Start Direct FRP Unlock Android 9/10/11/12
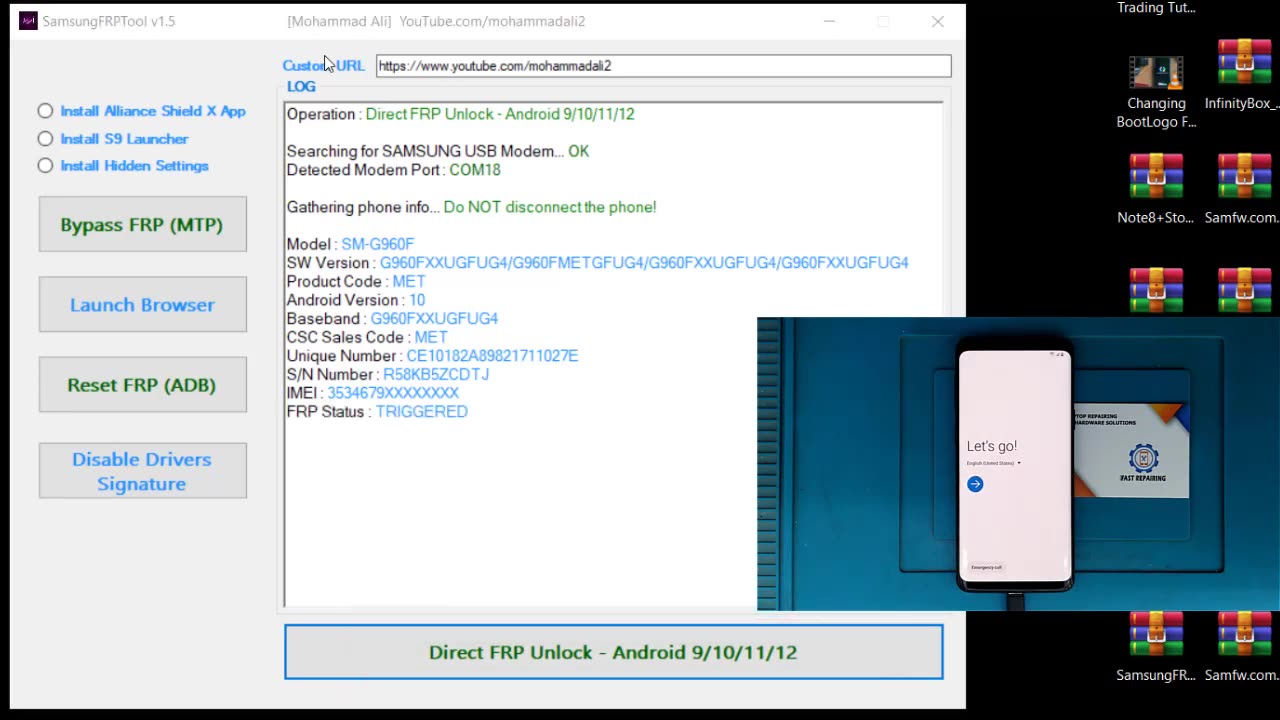Image resolution: width=1280 pixels, height=720 pixels. [x=613, y=652]
